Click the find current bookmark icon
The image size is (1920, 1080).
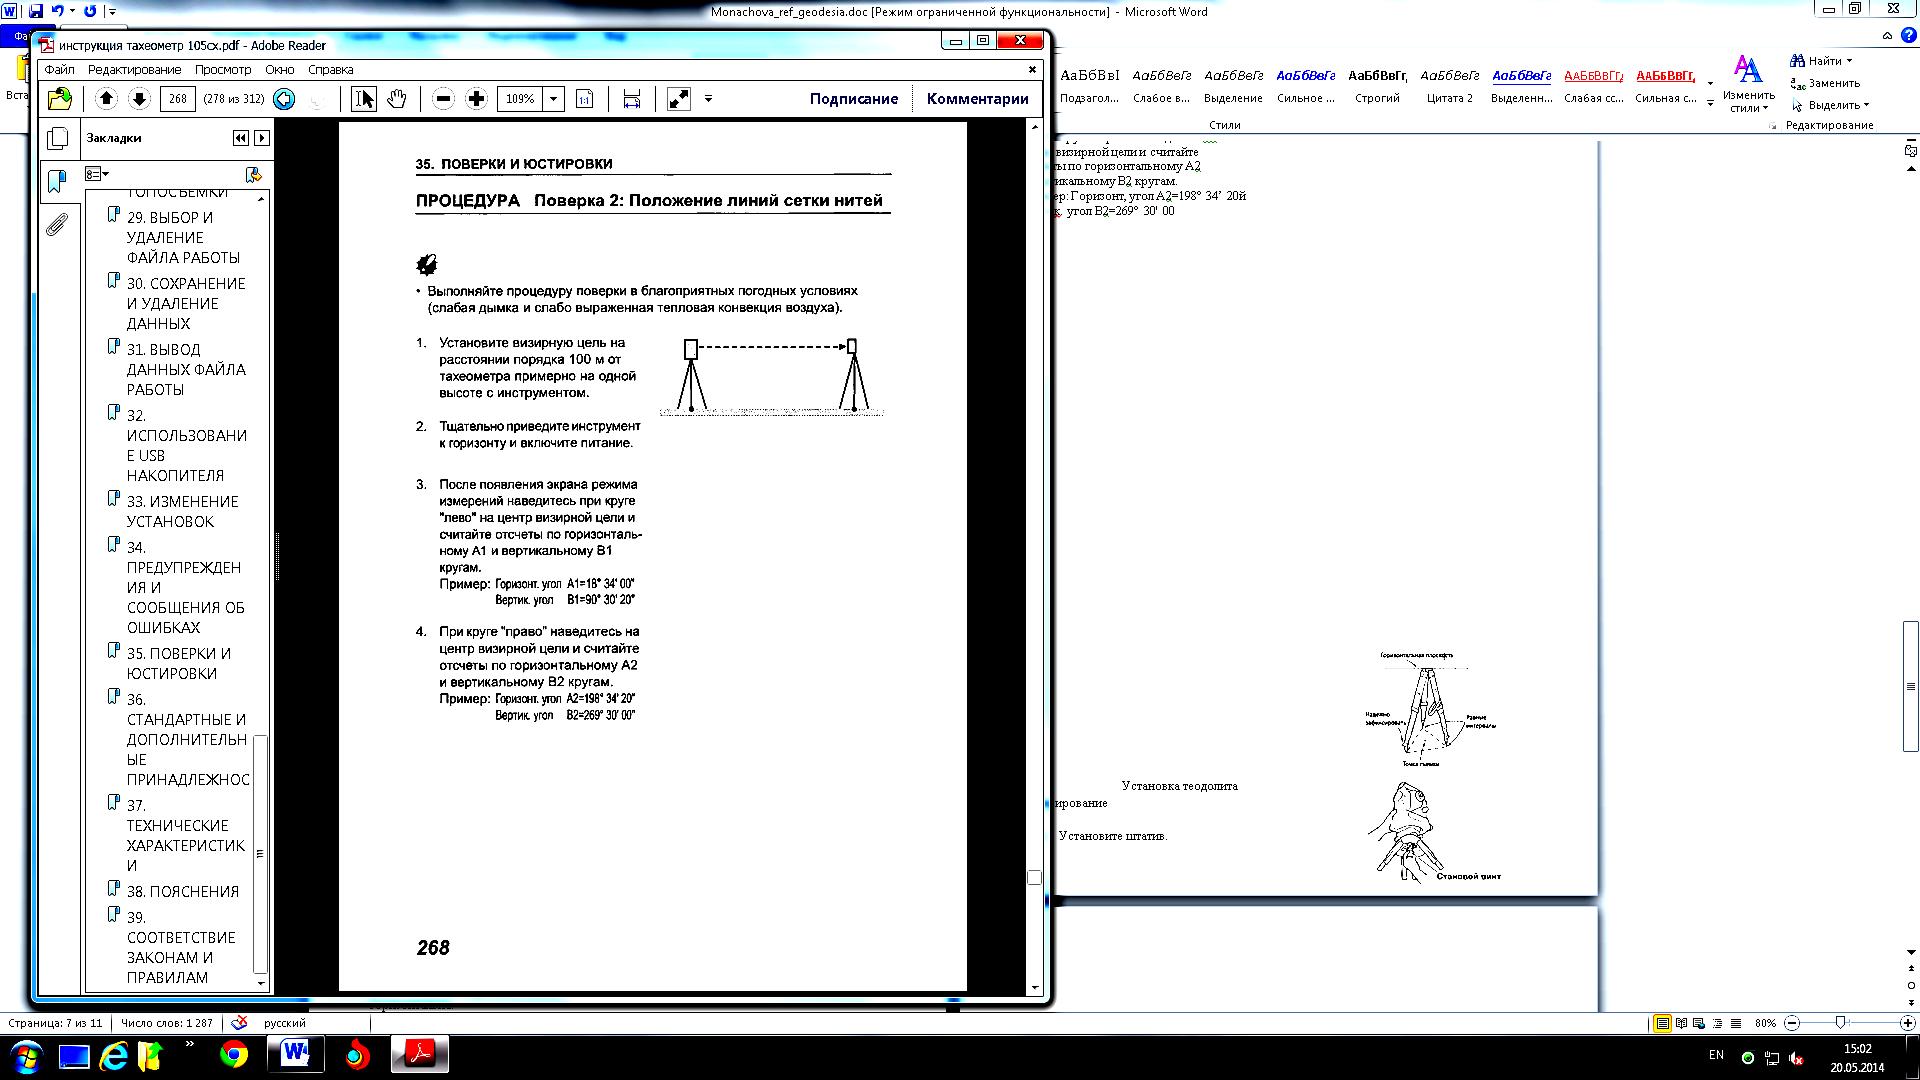[253, 174]
